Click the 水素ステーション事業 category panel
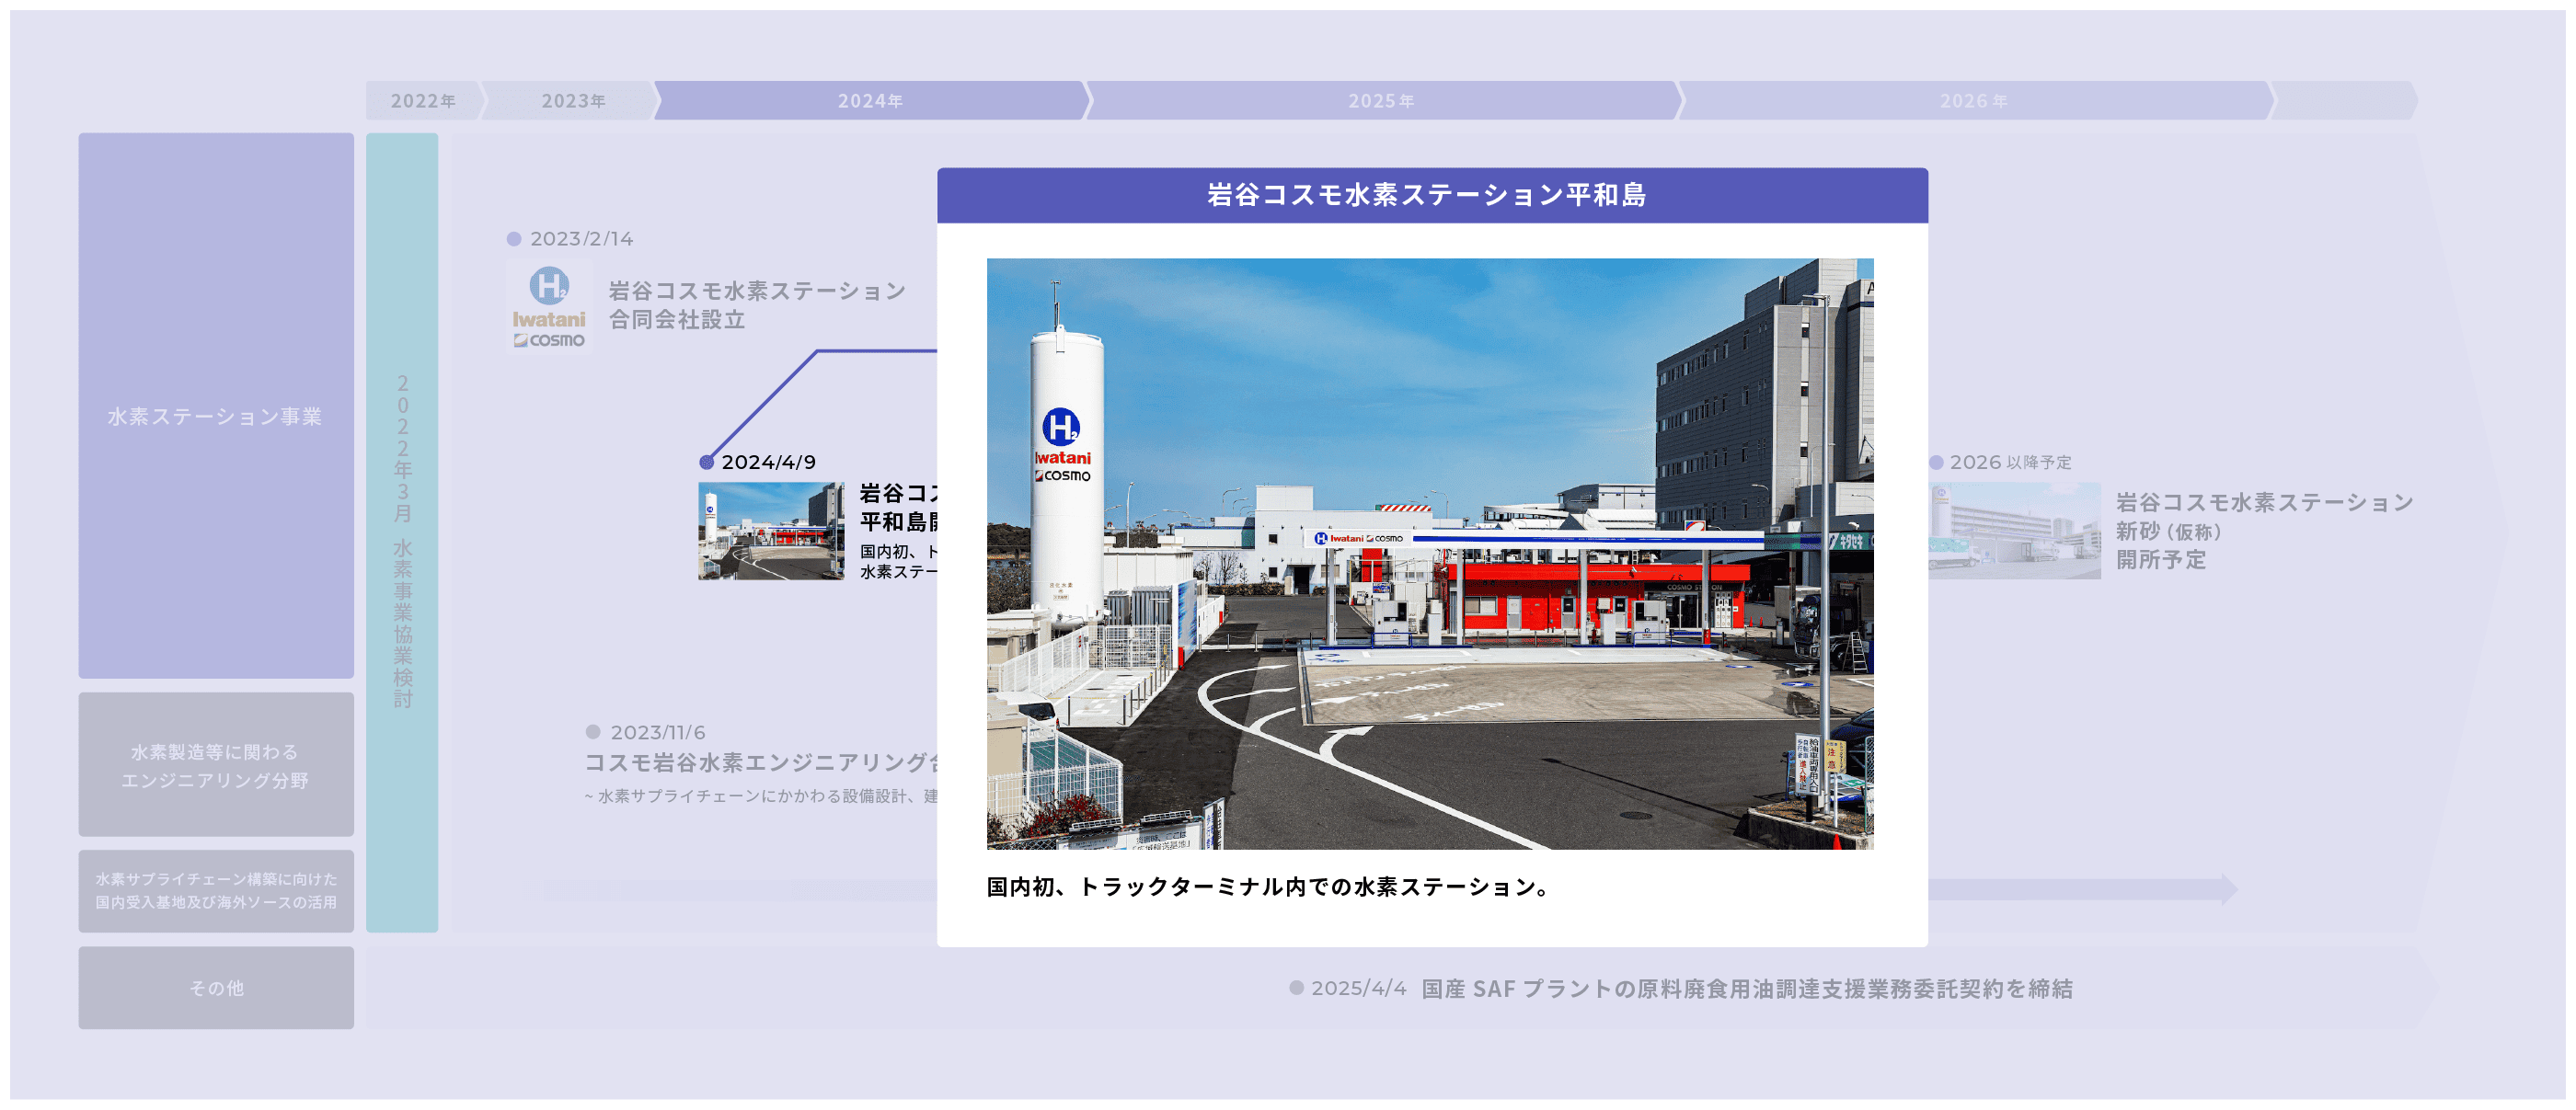 [x=216, y=406]
